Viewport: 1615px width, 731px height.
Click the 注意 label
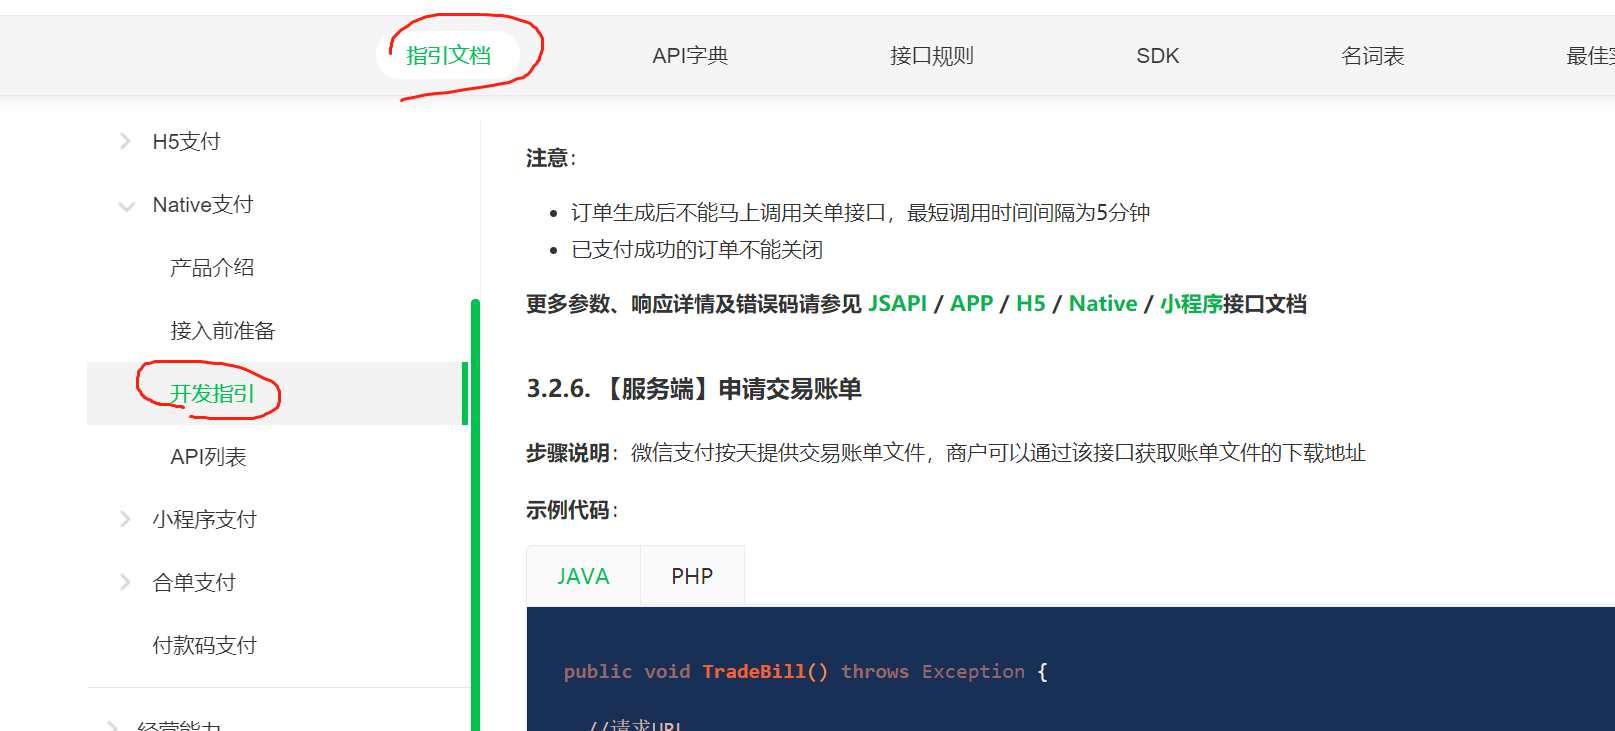(x=551, y=158)
